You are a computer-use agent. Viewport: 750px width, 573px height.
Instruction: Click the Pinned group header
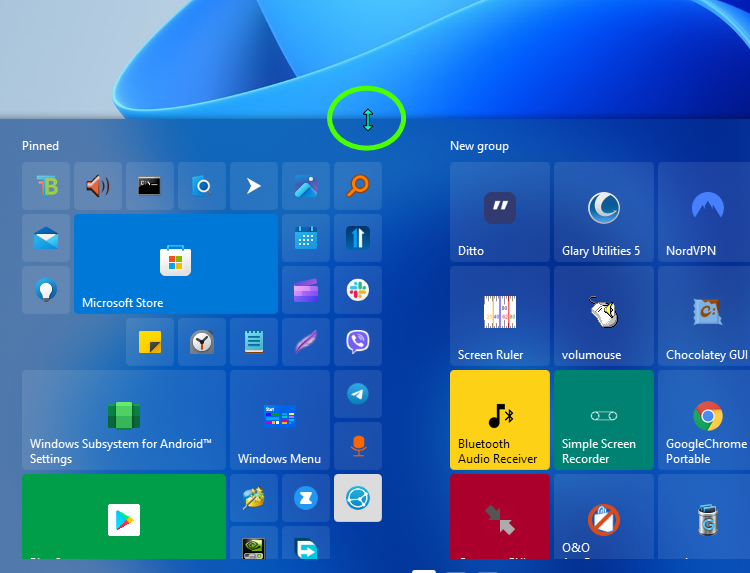coord(40,146)
